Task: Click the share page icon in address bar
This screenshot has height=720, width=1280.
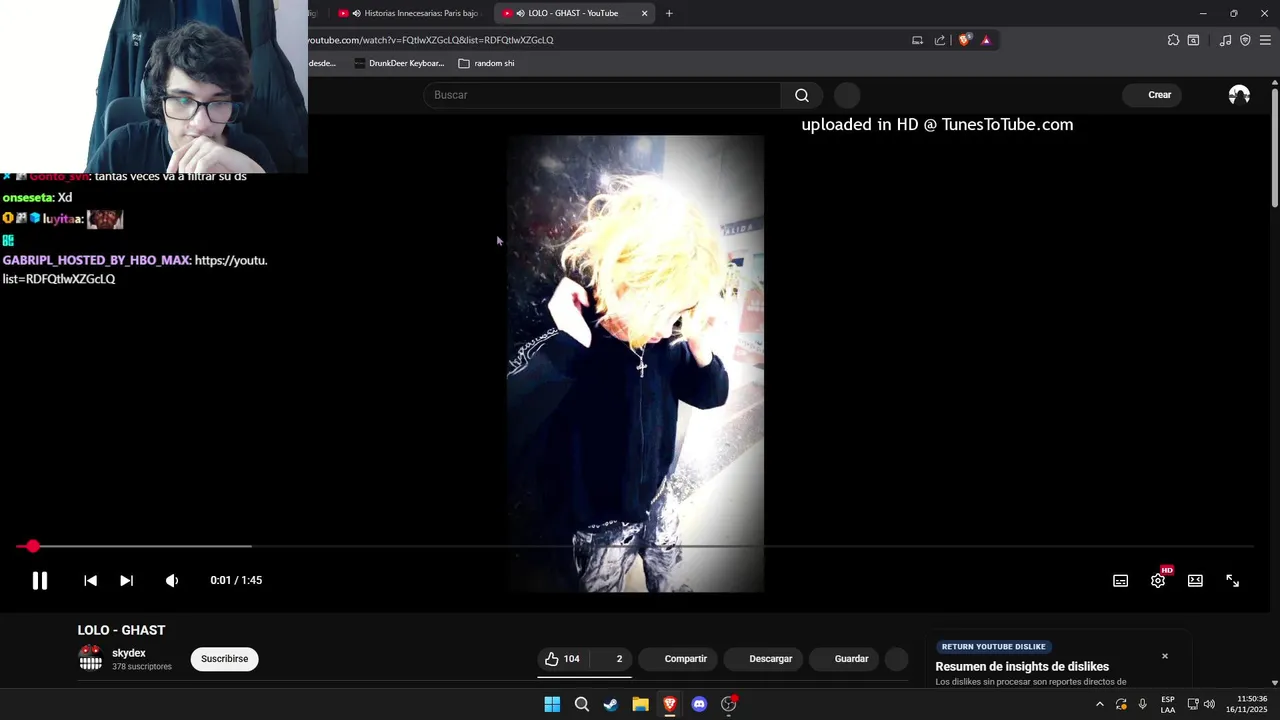Action: (x=940, y=40)
